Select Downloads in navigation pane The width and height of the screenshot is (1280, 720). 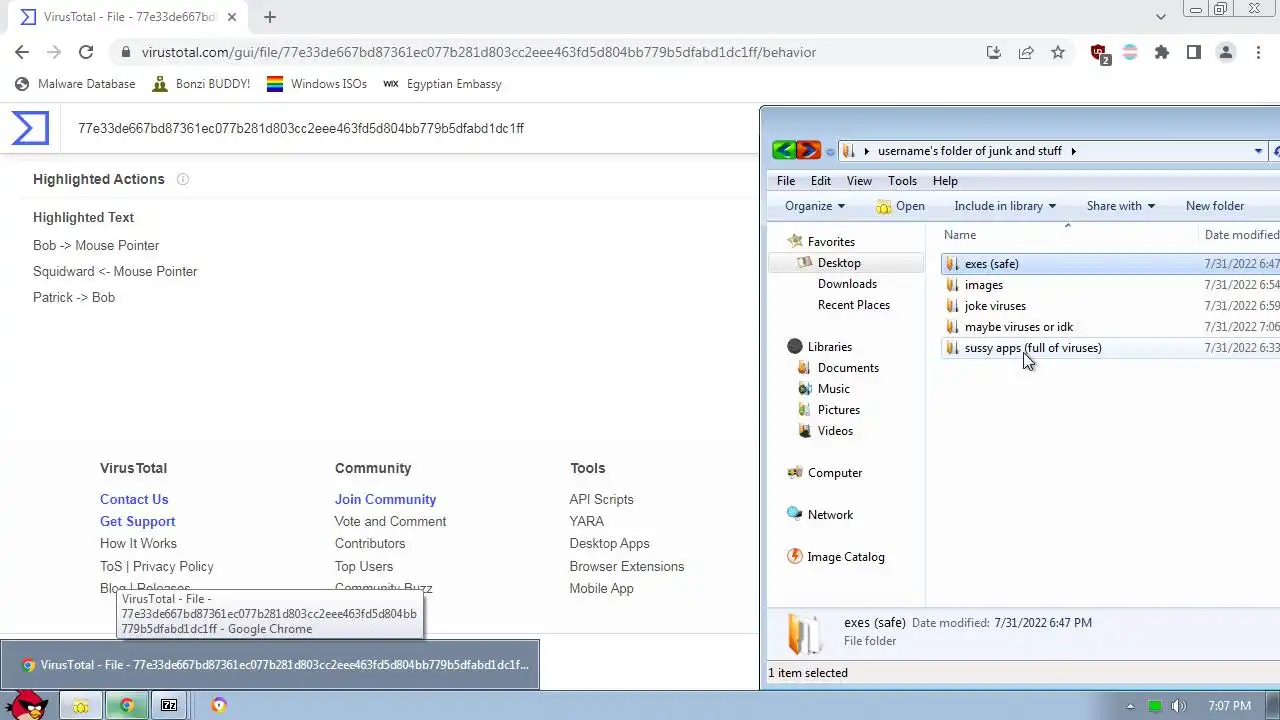847,284
